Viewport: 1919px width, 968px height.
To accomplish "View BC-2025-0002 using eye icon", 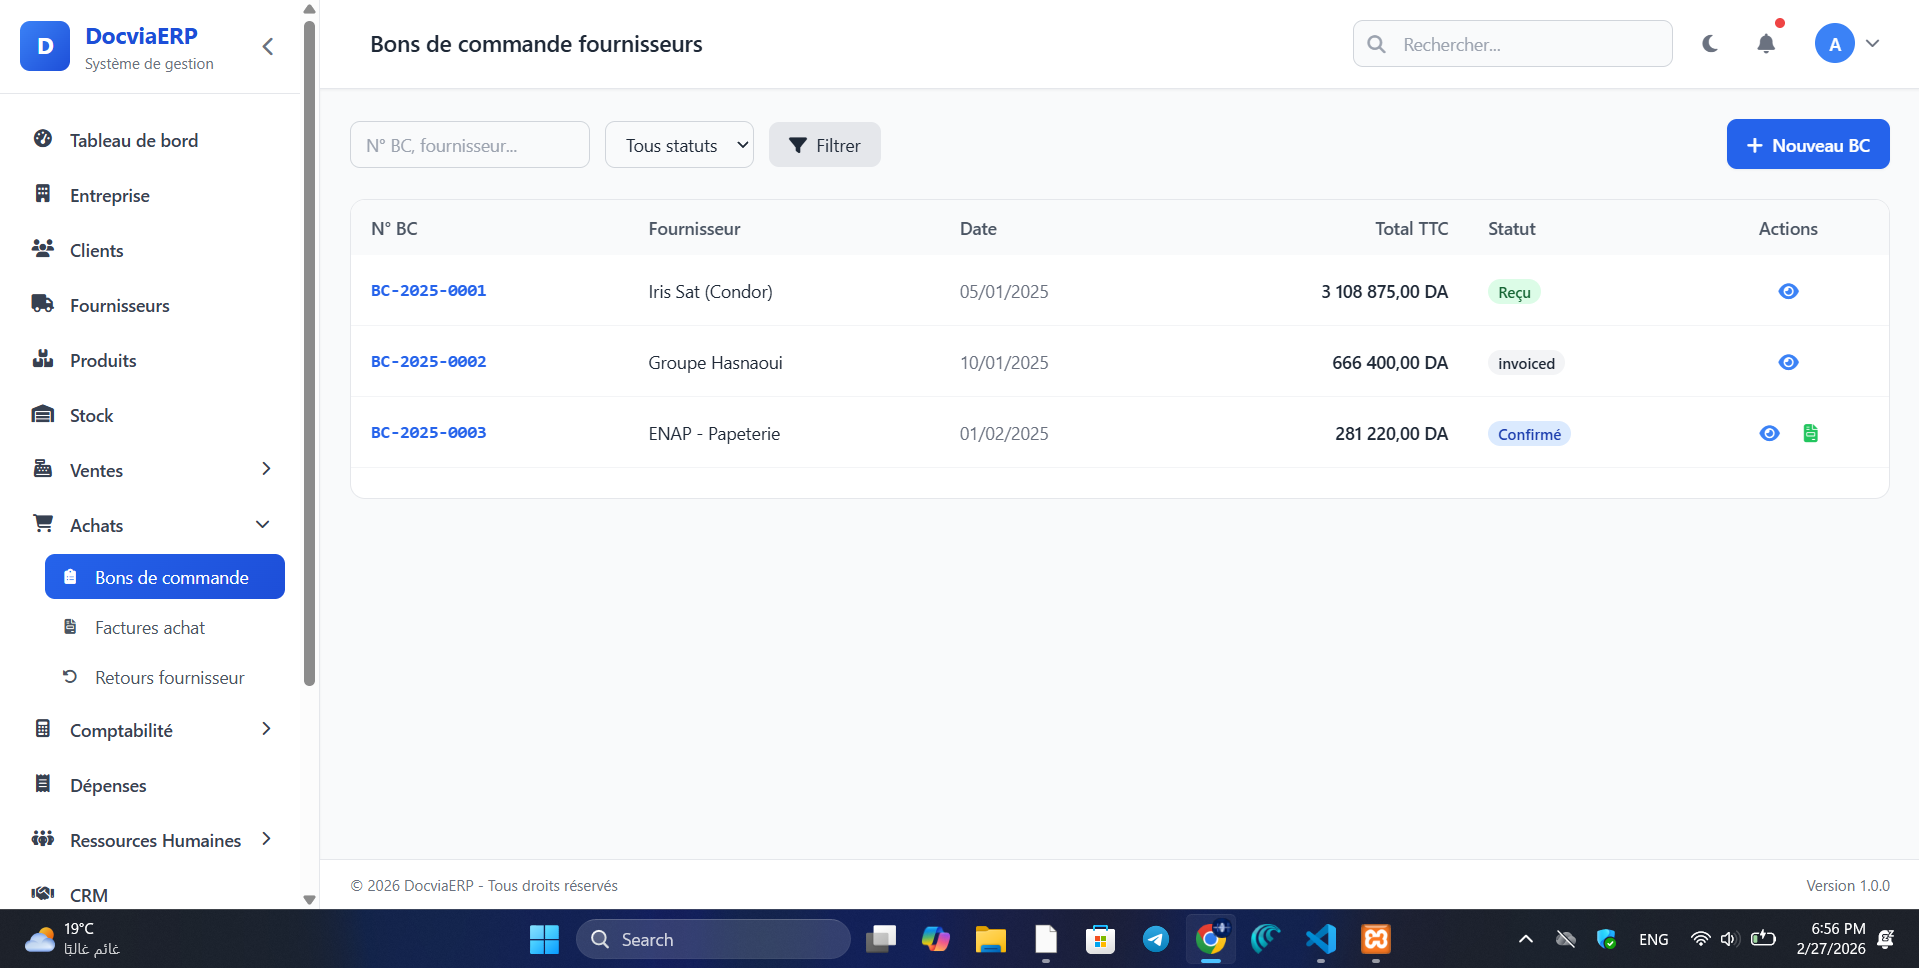I will [1788, 362].
